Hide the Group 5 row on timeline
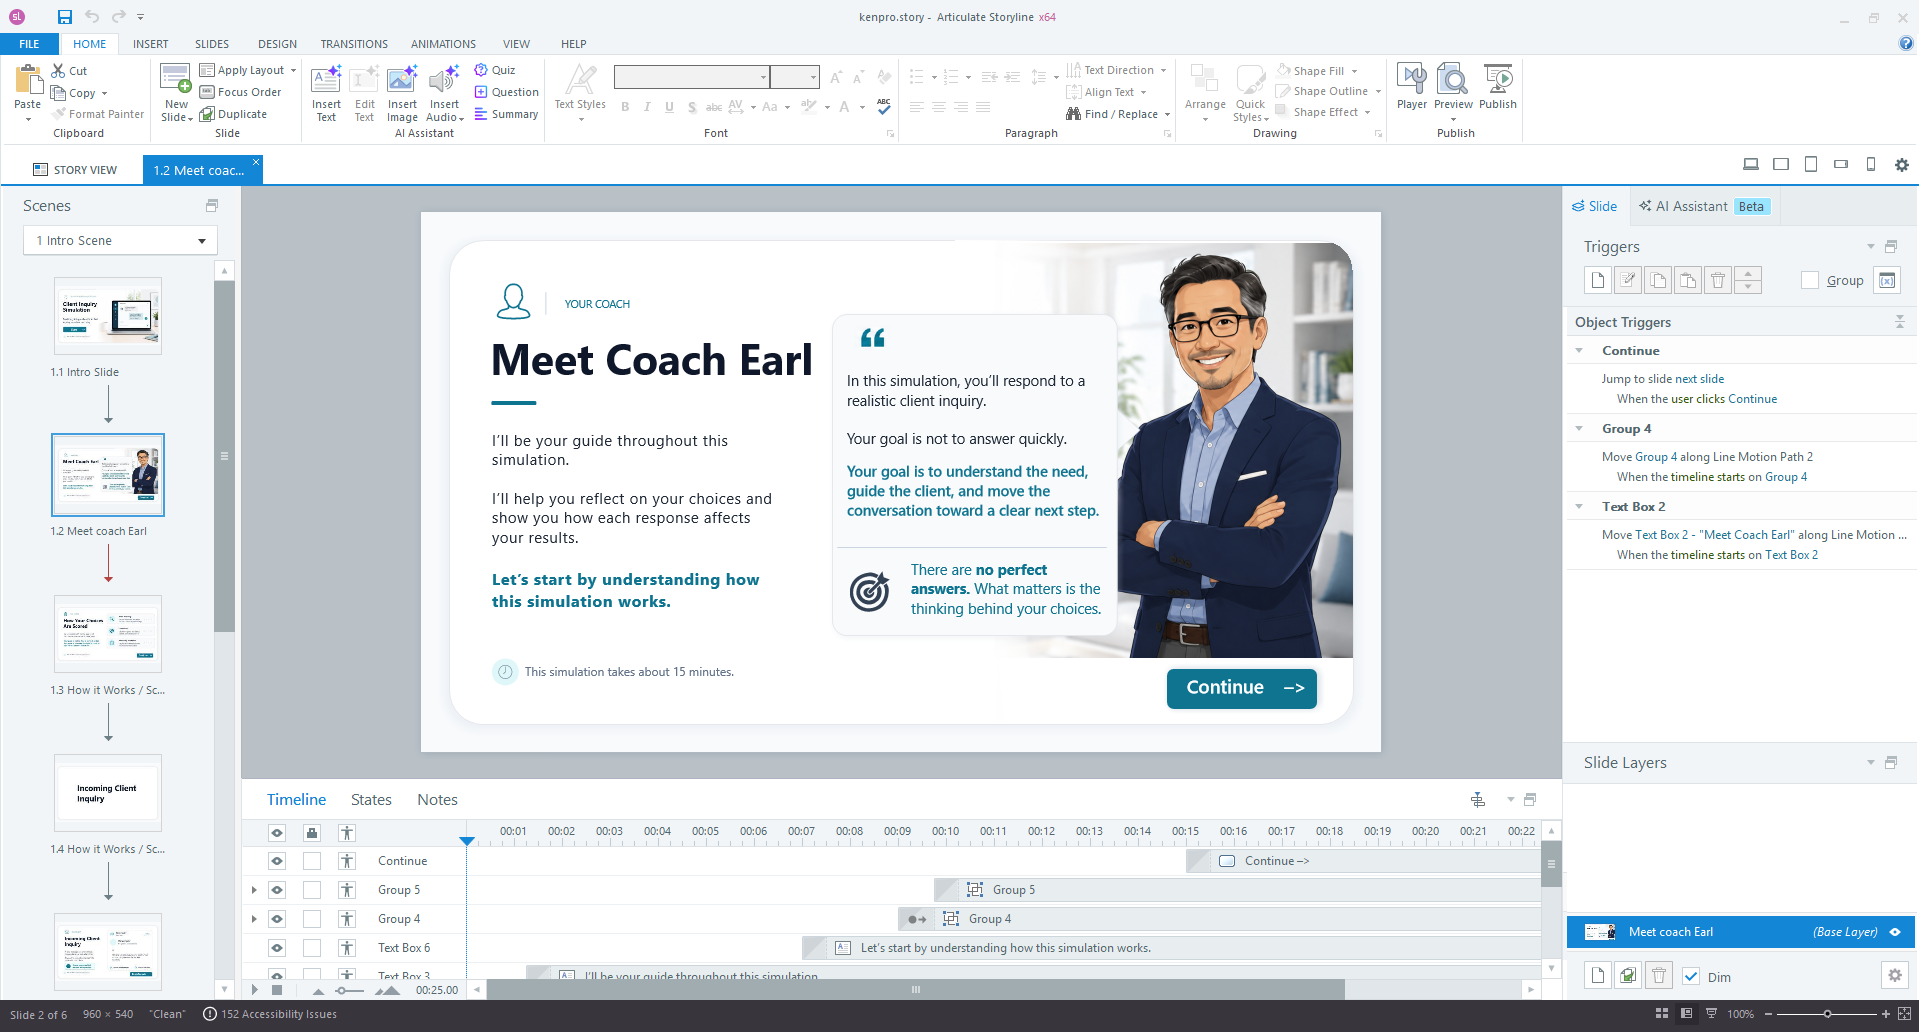Image resolution: width=1919 pixels, height=1032 pixels. tap(277, 890)
